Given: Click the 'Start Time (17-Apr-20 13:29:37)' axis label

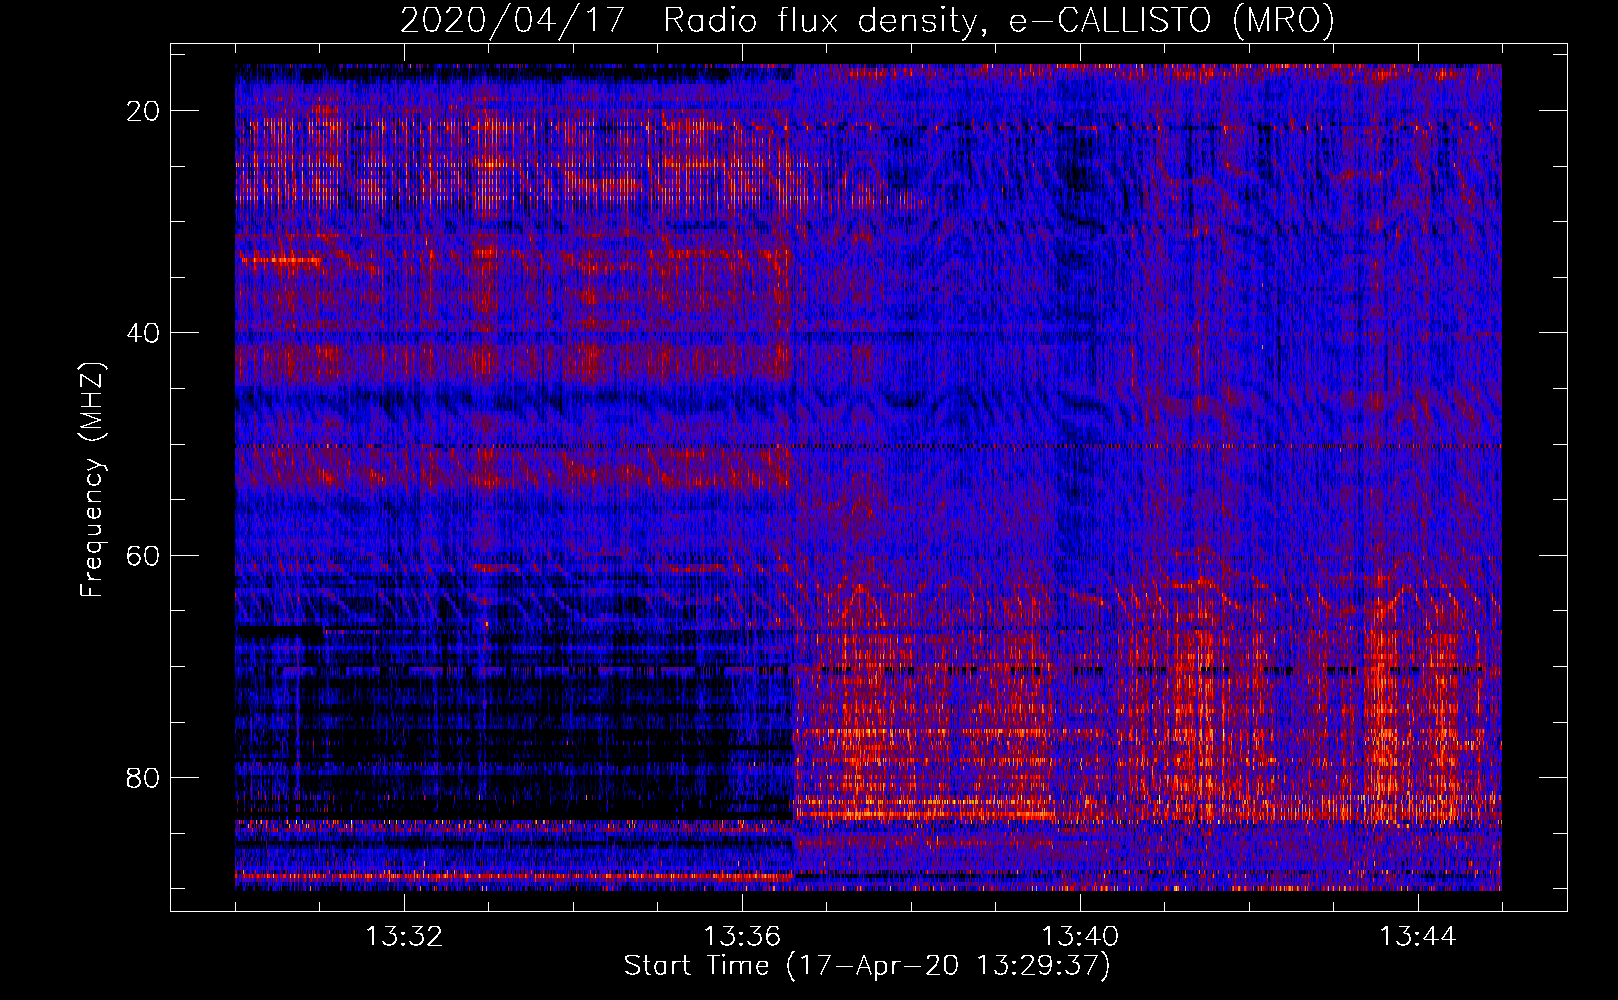Looking at the screenshot, I should coord(867,966).
